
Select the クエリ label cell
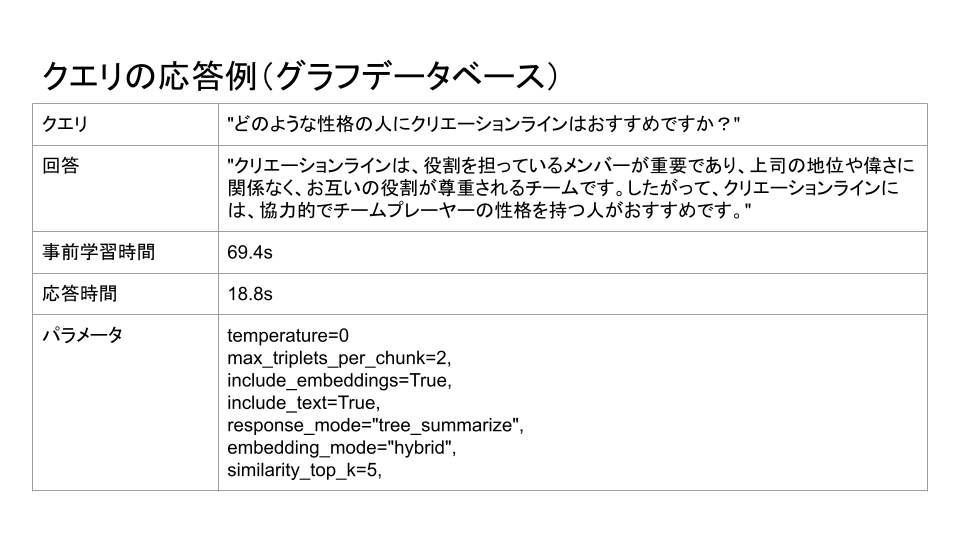(x=126, y=124)
